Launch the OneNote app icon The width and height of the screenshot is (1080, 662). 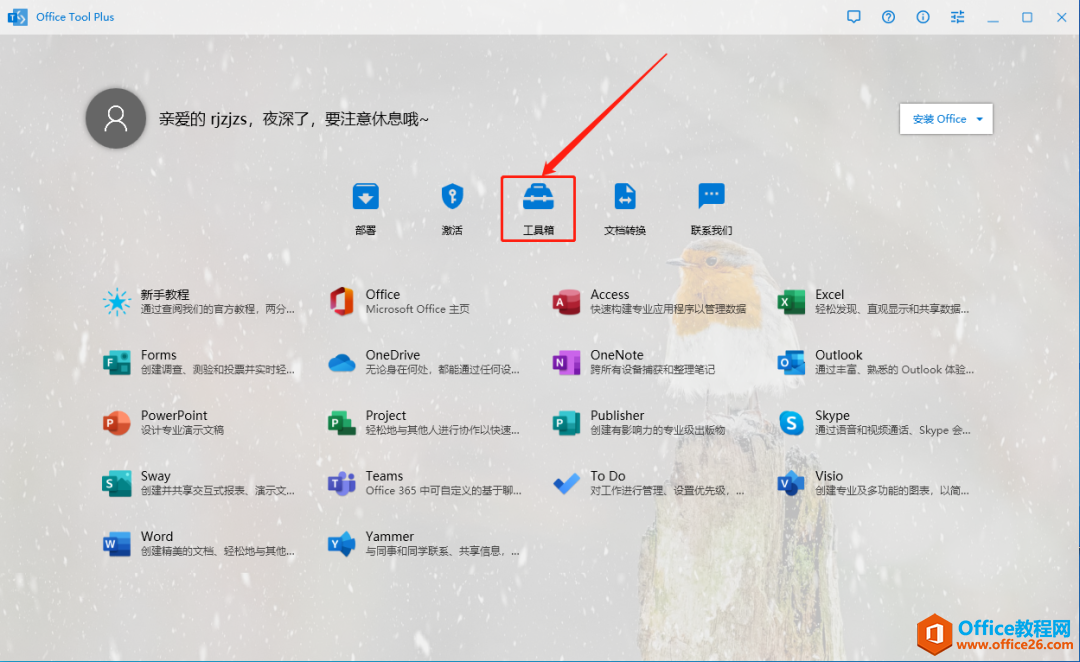[566, 362]
